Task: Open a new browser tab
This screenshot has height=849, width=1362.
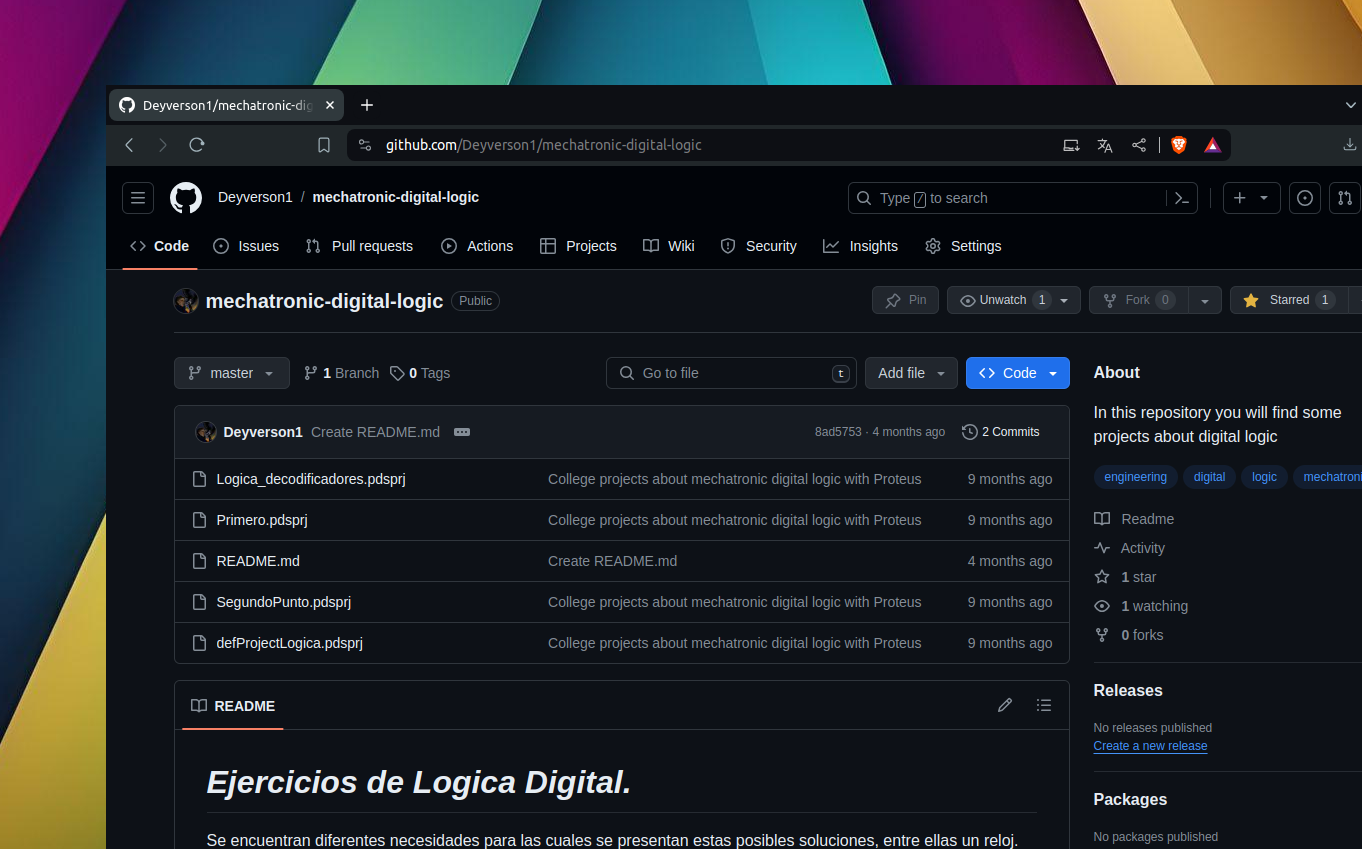Action: tap(367, 105)
